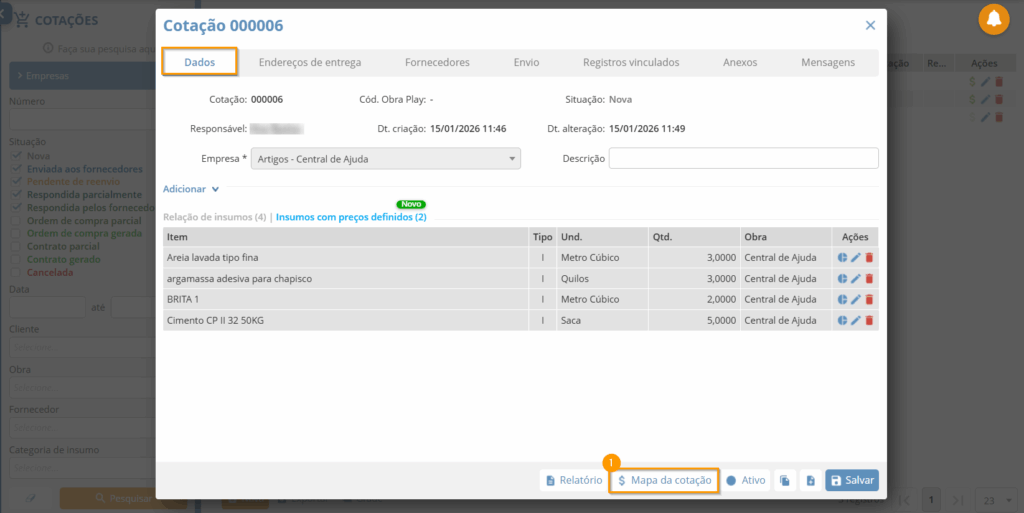Delete the argamassa adesiva item
Image resolution: width=1024 pixels, height=513 pixels.
pyautogui.click(x=869, y=278)
